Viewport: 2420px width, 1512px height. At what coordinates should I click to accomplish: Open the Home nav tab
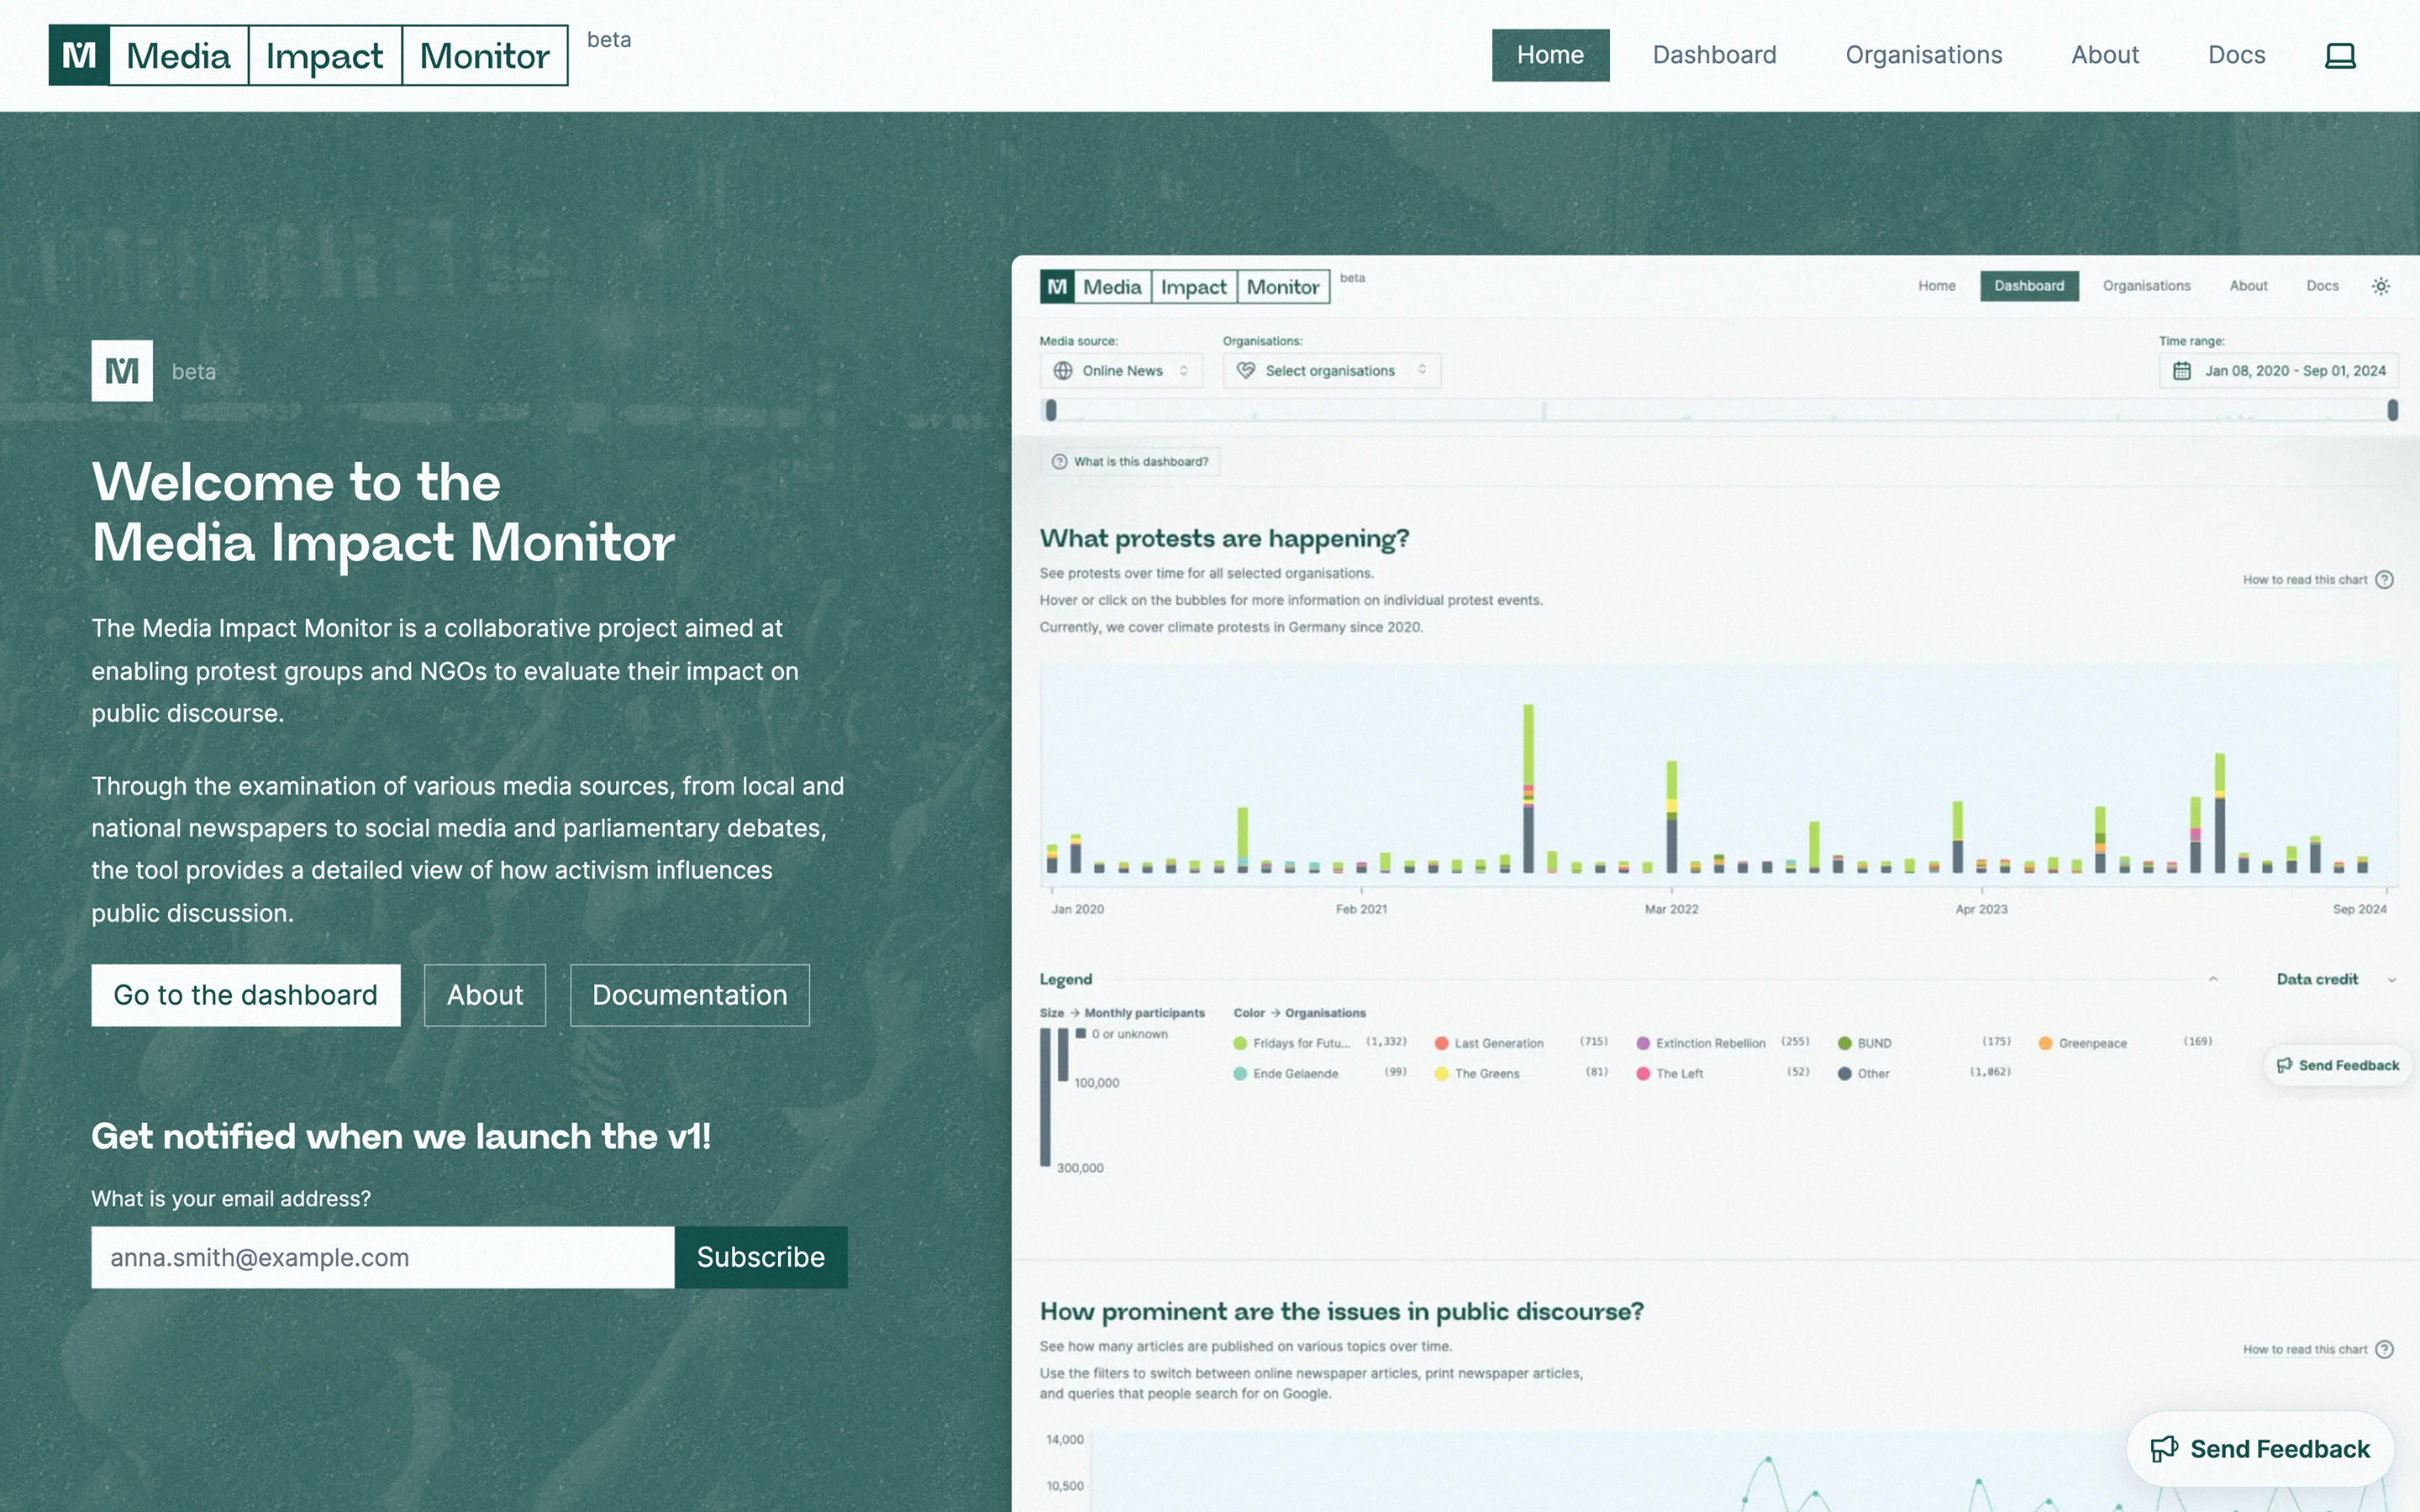coord(1550,55)
